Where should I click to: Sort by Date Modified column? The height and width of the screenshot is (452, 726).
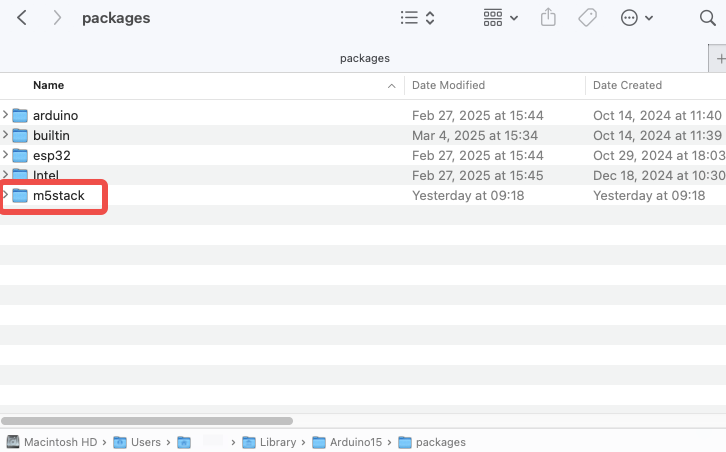click(x=448, y=86)
